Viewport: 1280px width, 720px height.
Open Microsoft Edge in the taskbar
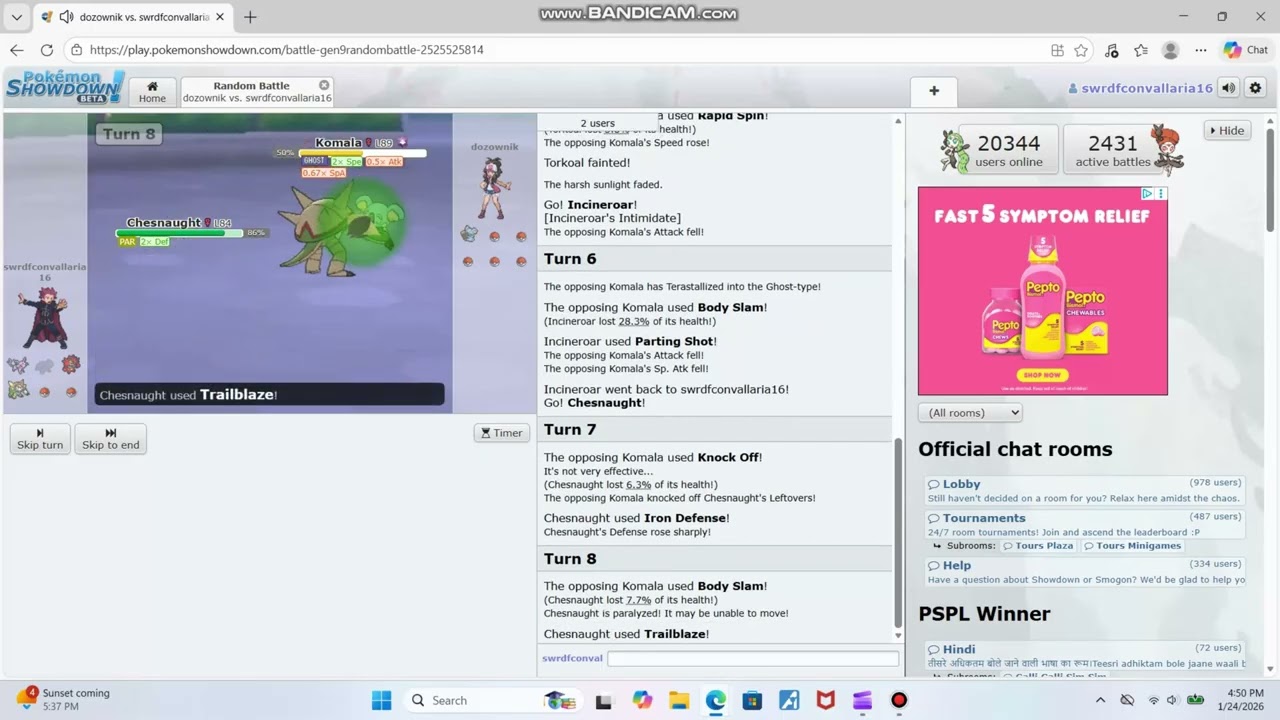tap(716, 700)
